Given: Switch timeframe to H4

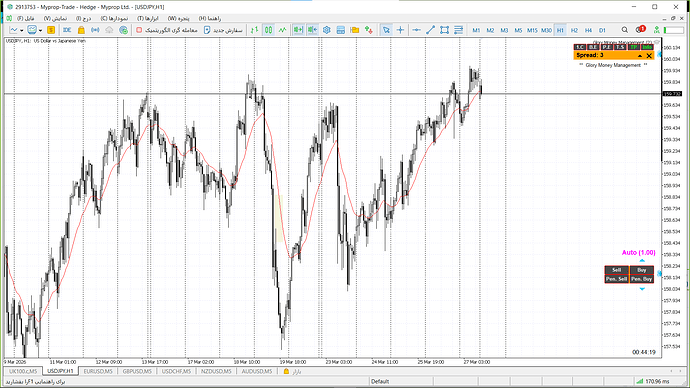Looking at the screenshot, I should pyautogui.click(x=588, y=30).
